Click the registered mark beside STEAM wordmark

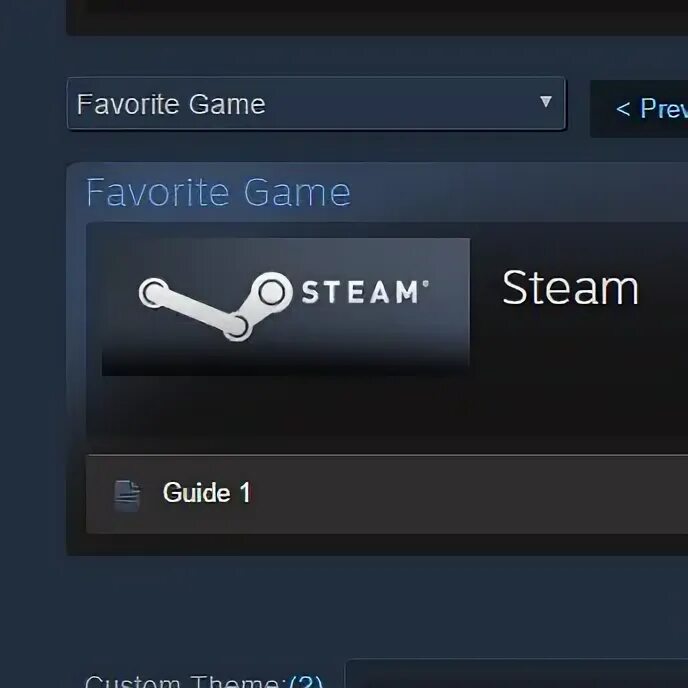(x=425, y=284)
